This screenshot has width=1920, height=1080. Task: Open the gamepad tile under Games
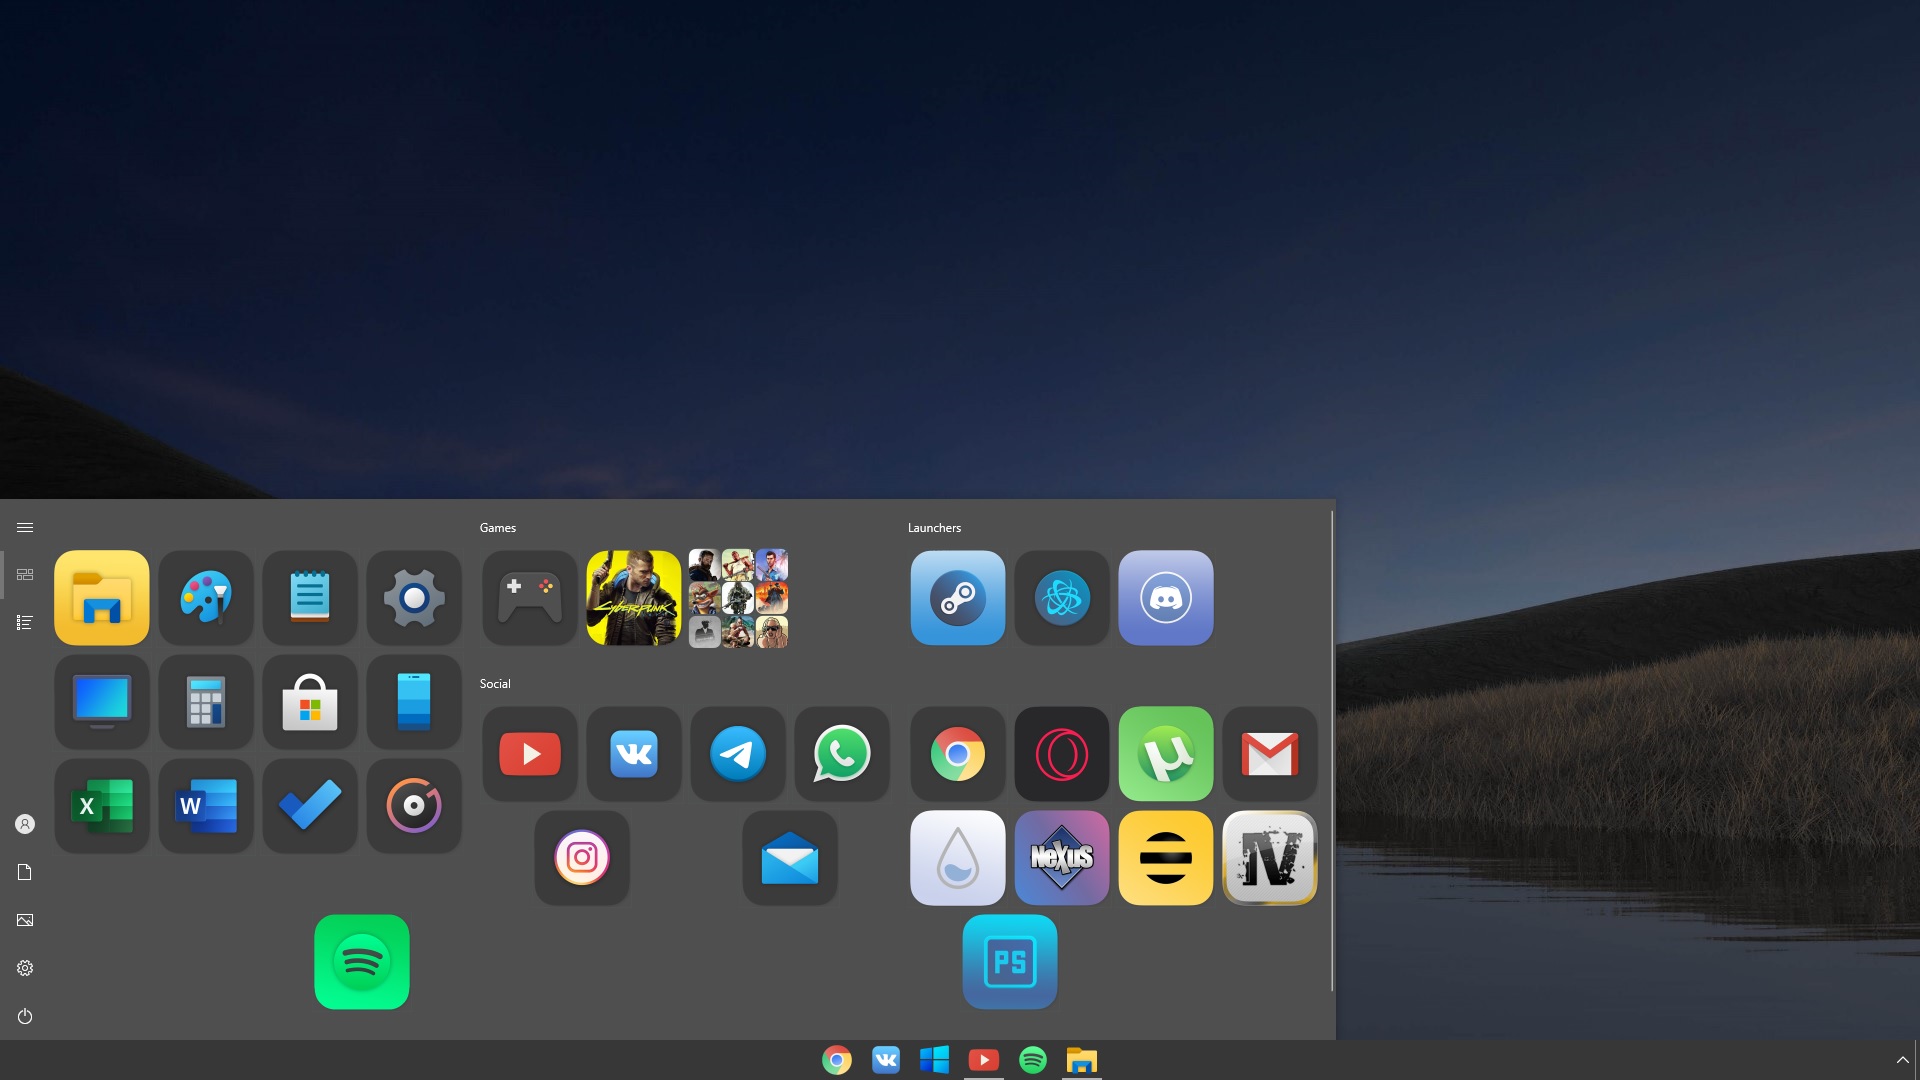pyautogui.click(x=530, y=598)
